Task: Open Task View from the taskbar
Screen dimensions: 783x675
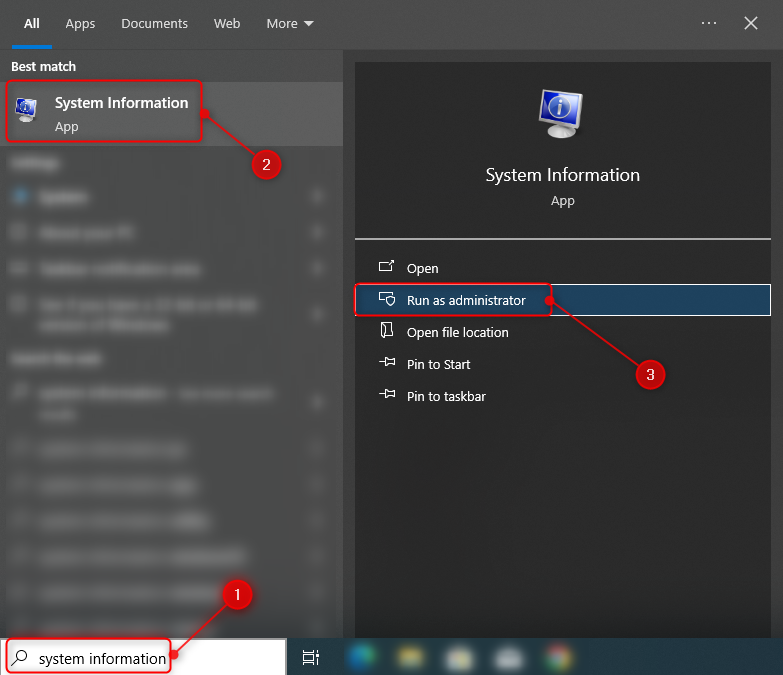Action: pyautogui.click(x=311, y=658)
